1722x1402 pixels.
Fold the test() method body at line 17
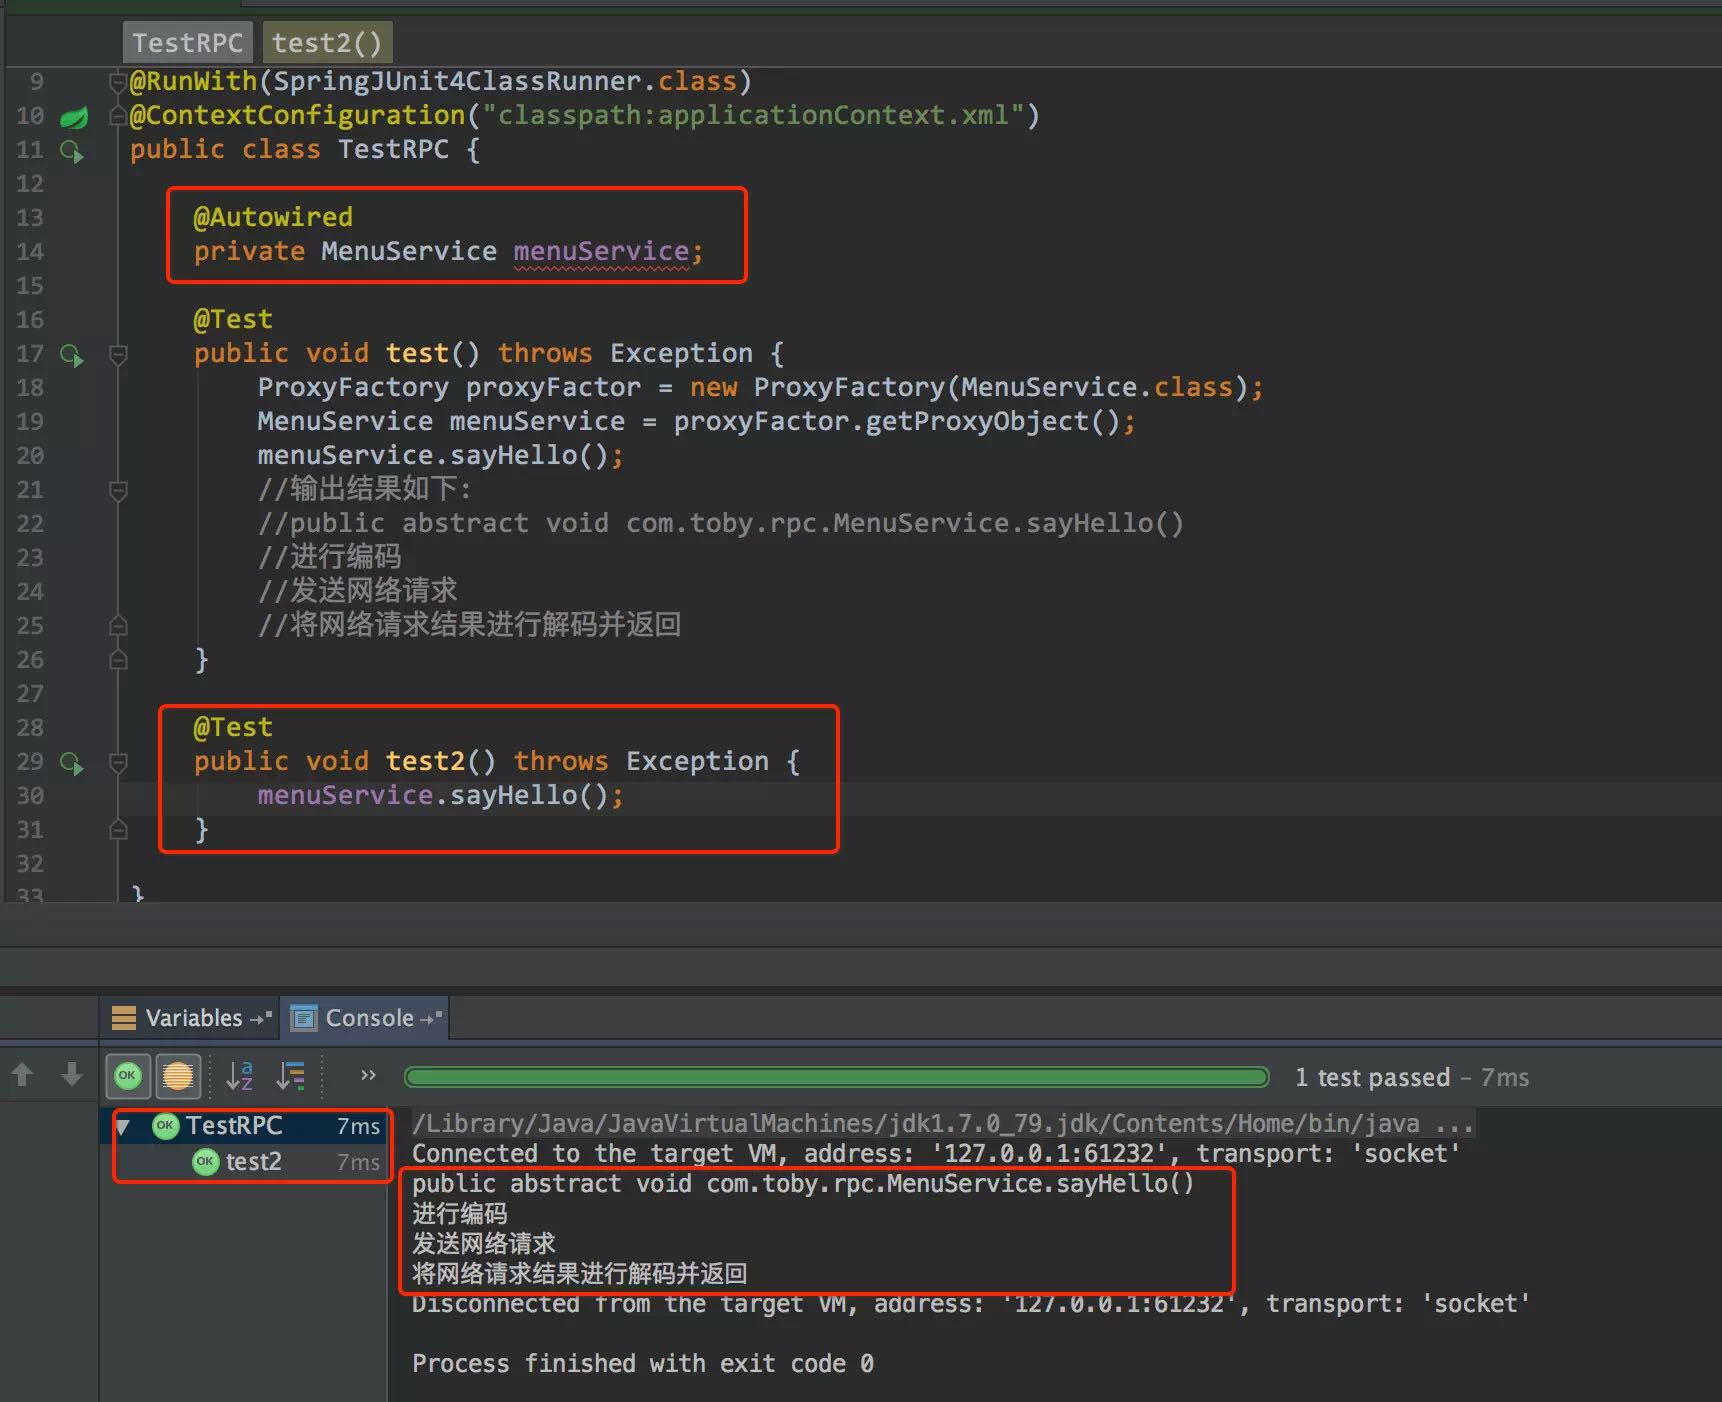pyautogui.click(x=118, y=354)
